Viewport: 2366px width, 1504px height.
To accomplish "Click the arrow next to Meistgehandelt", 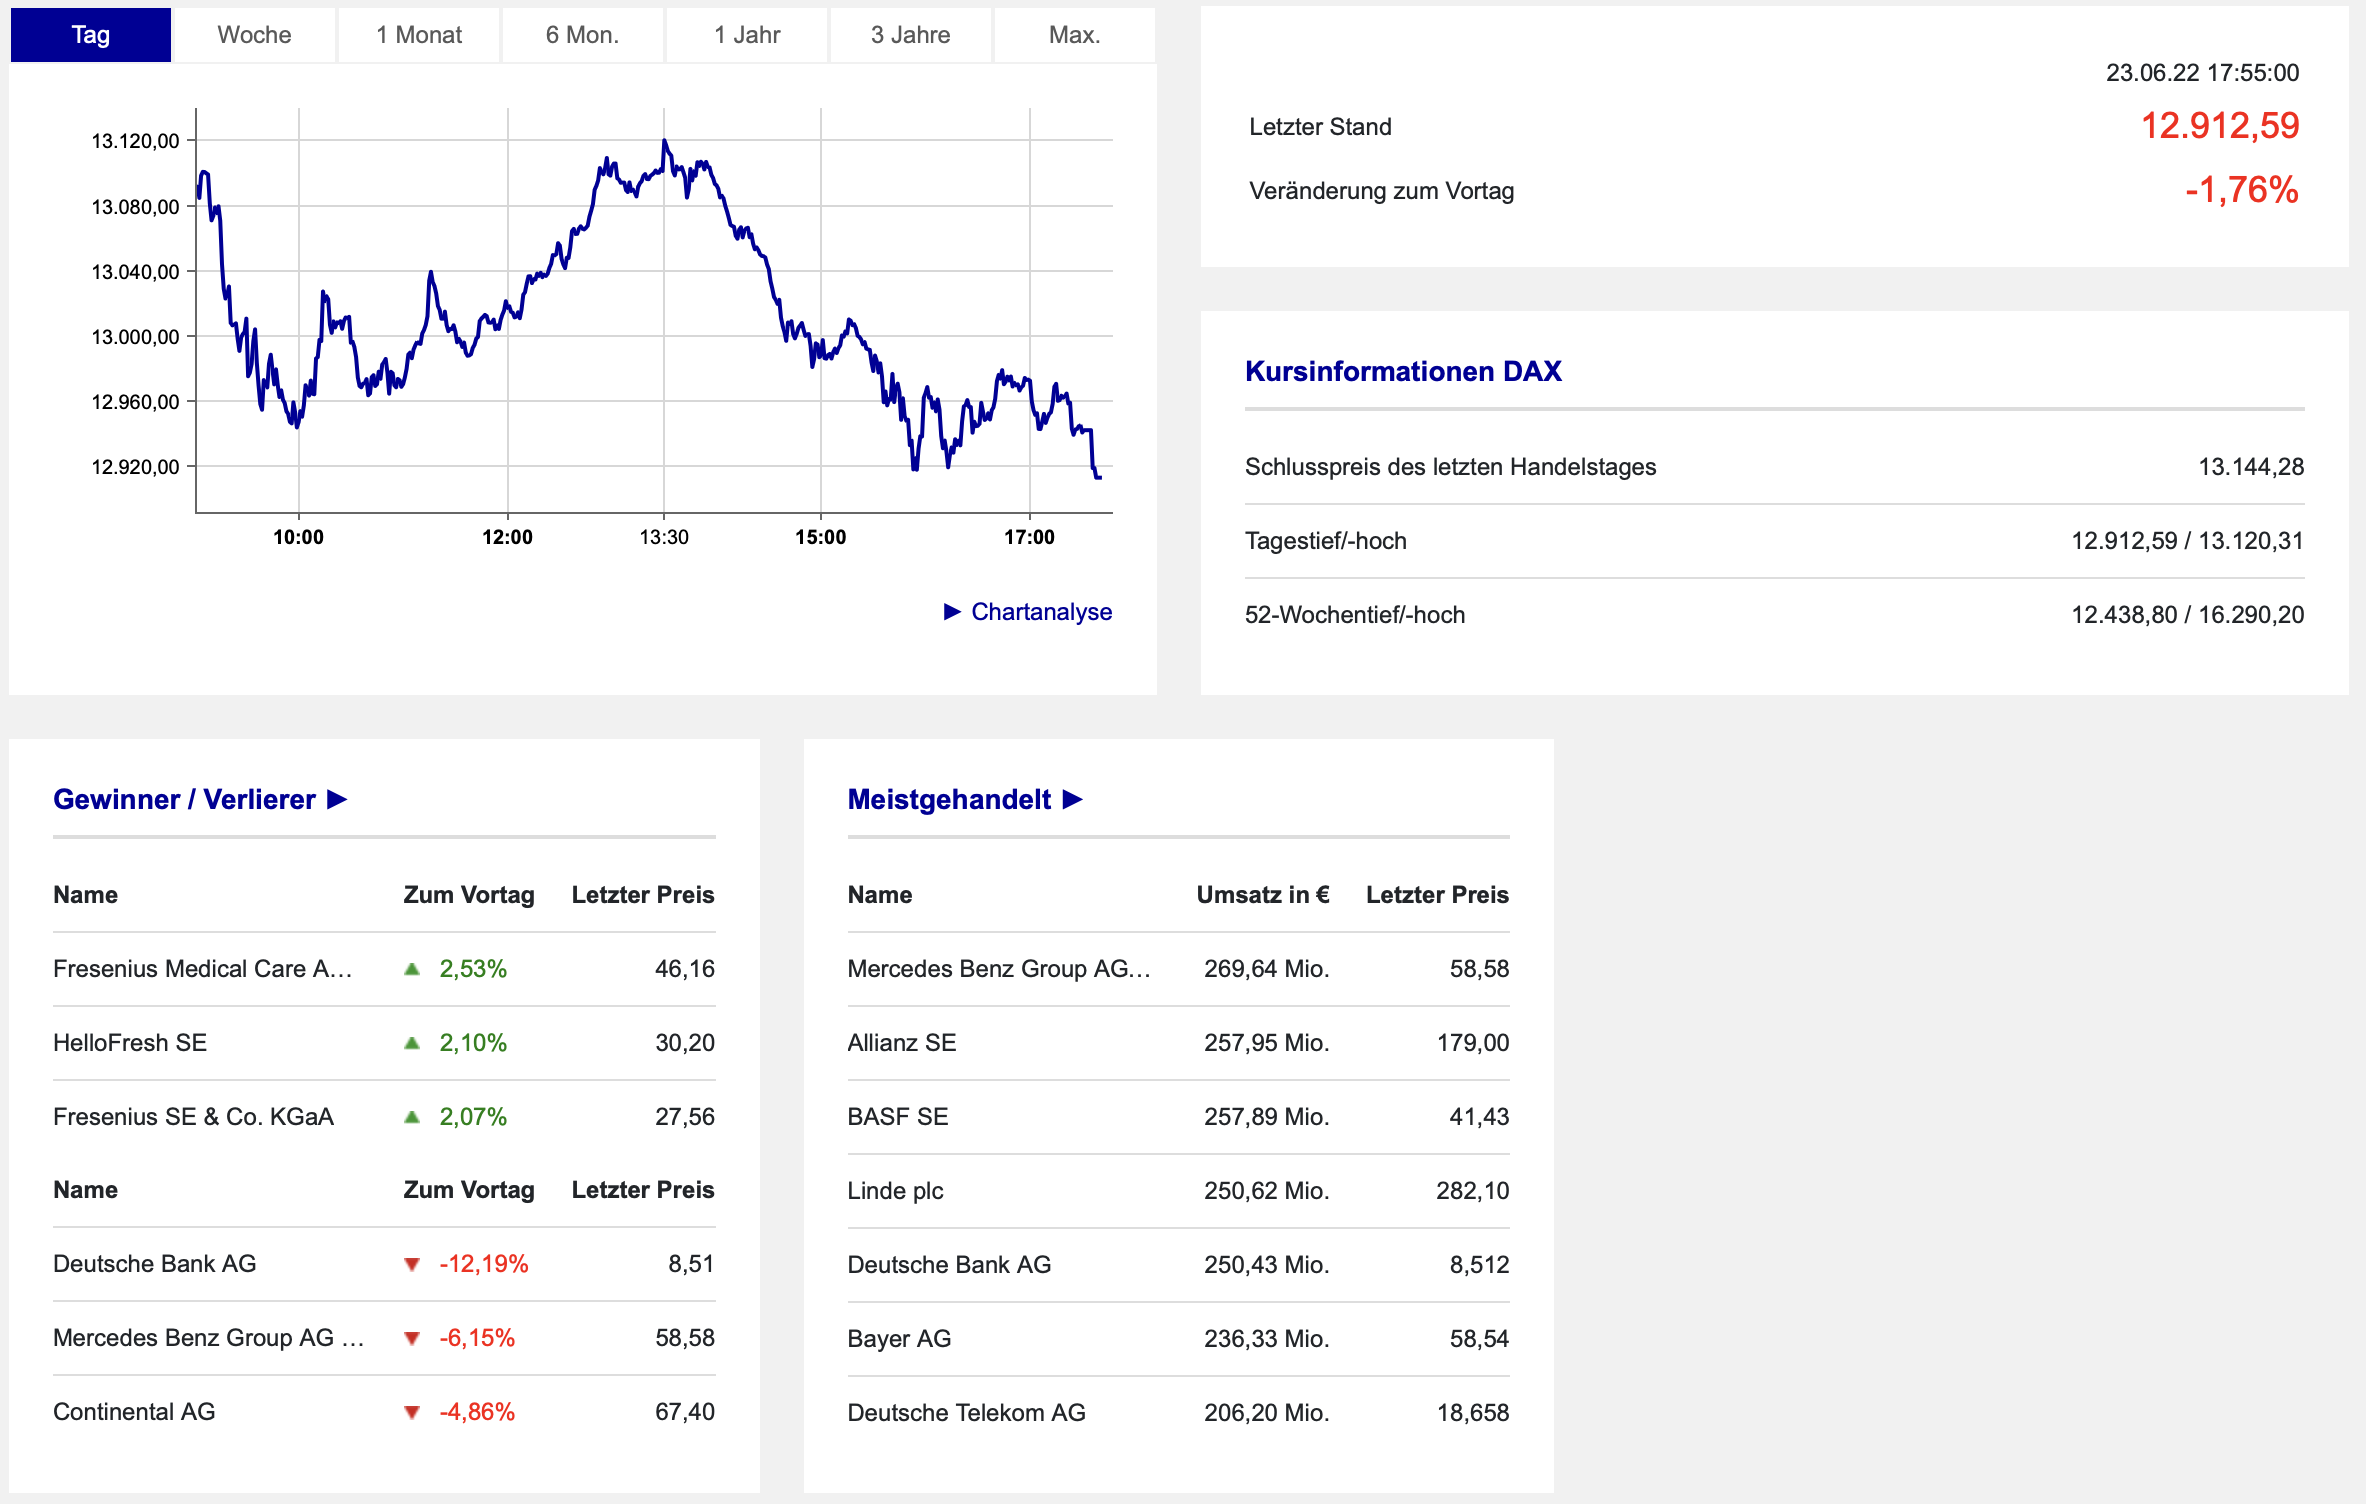I will click(1073, 800).
